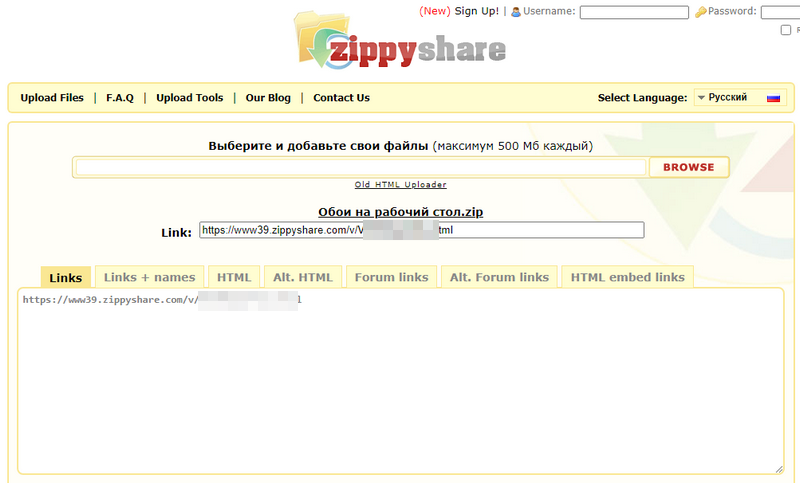Screen dimensions: 800x483
Task: Click the Select Language: label
Action: pyautogui.click(x=642, y=97)
